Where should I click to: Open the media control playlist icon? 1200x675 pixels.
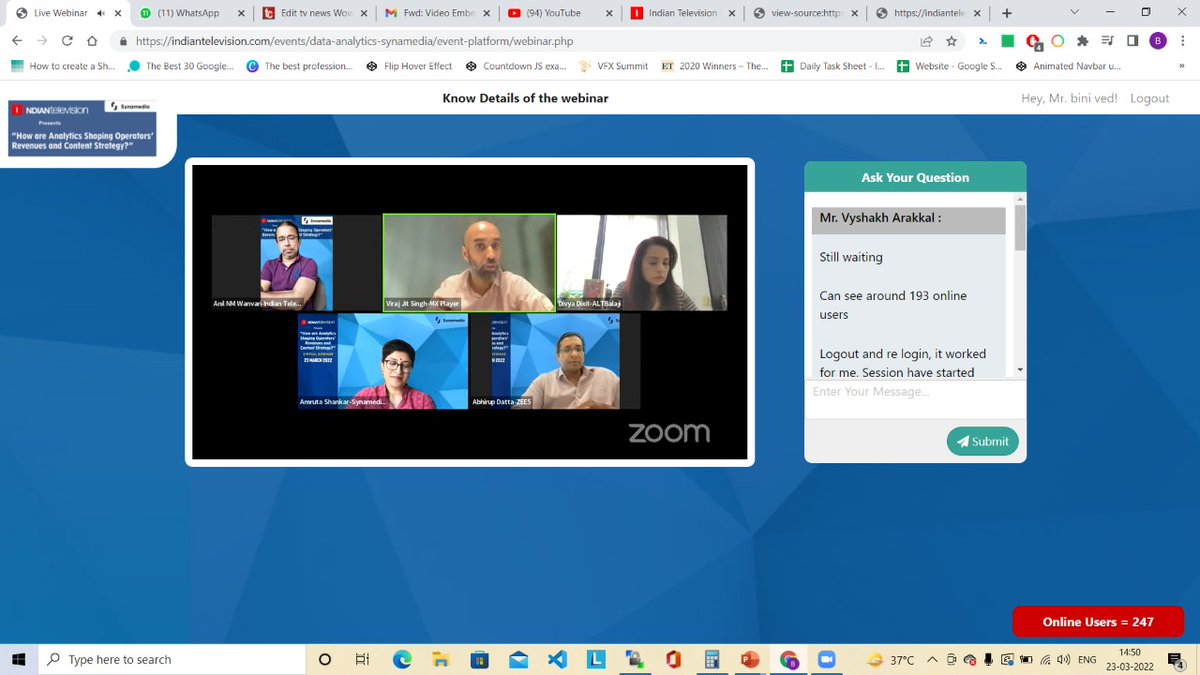point(1108,41)
